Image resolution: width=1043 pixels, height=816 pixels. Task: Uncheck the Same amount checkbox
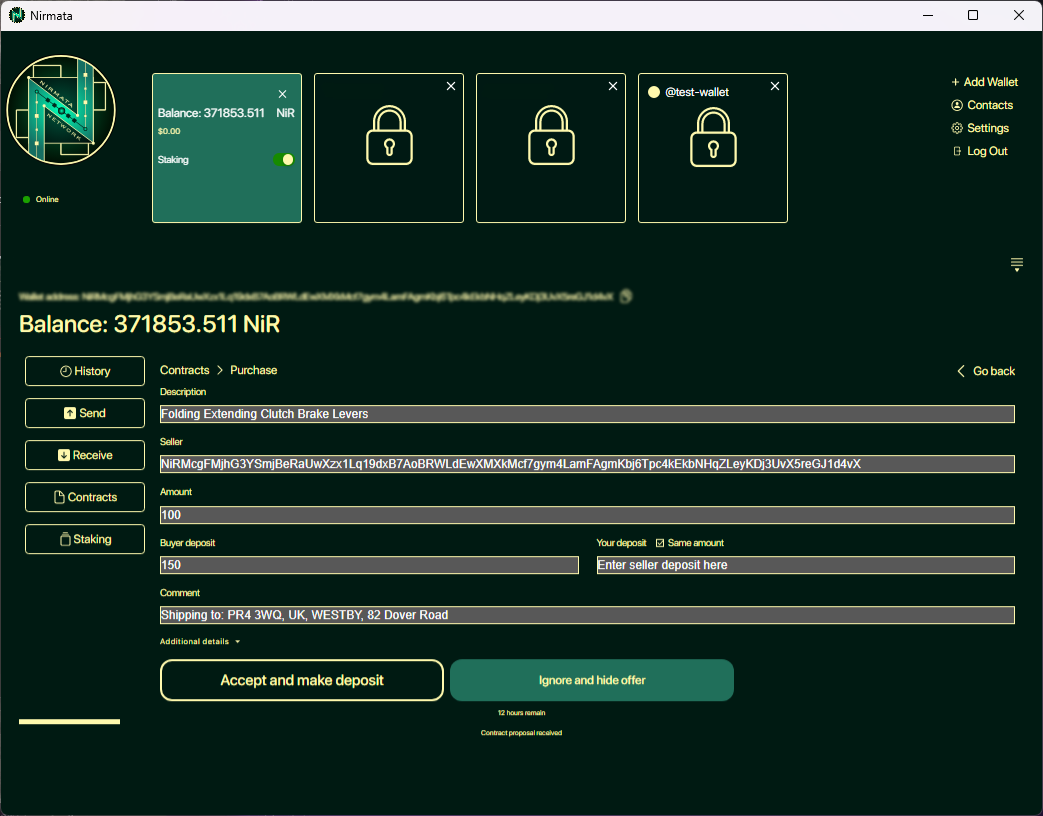[x=660, y=543]
